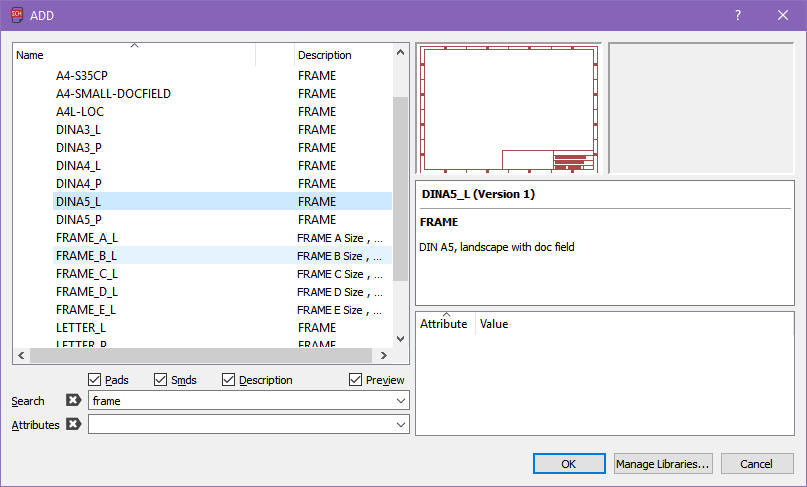Uncheck the Smds checkbox
The width and height of the screenshot is (807, 487).
pyautogui.click(x=162, y=380)
